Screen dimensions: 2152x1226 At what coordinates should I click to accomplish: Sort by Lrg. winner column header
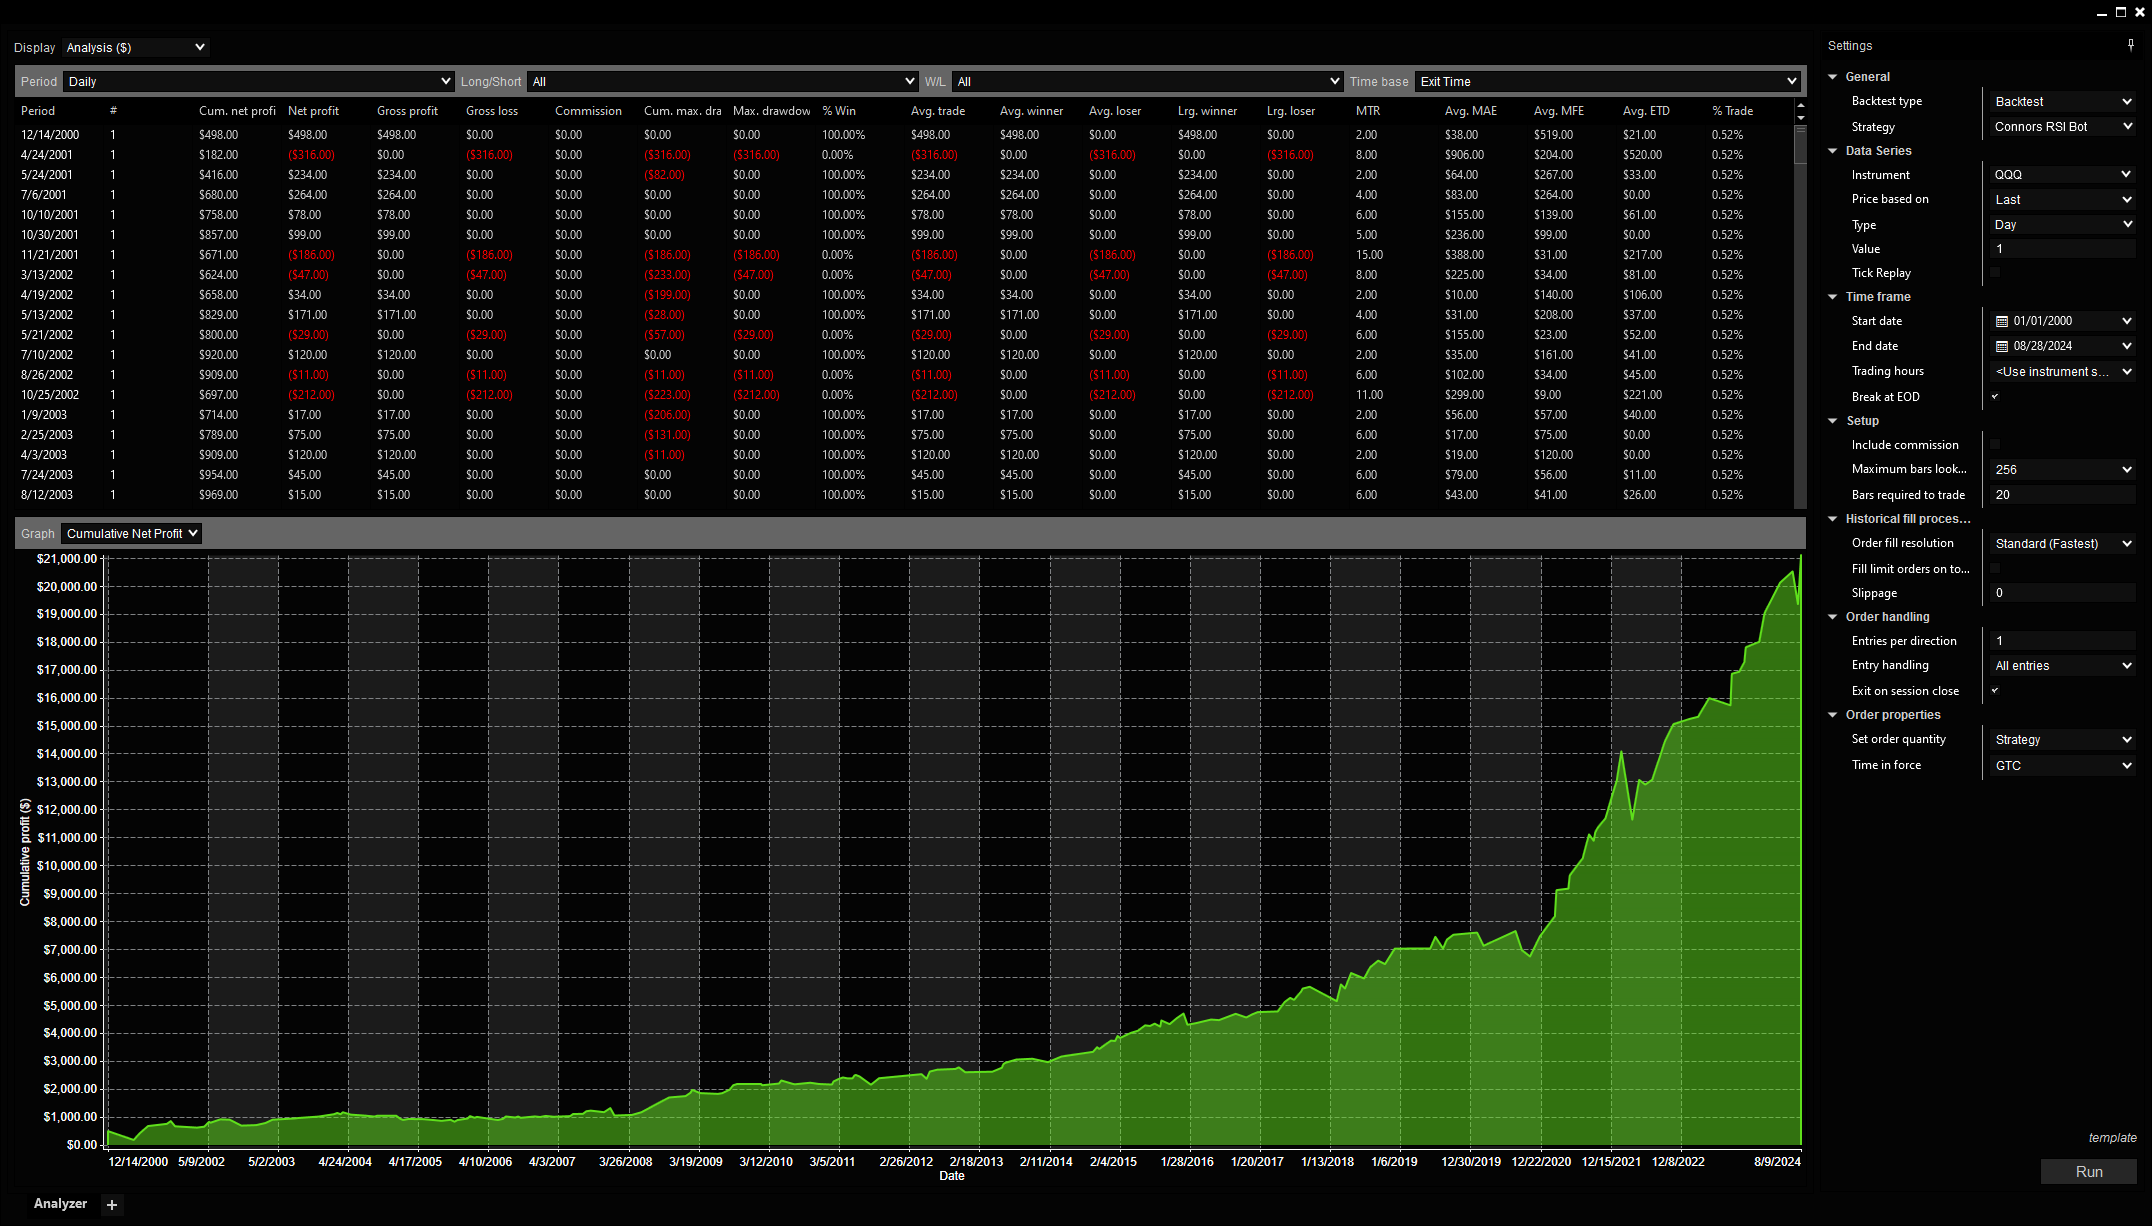[x=1207, y=111]
